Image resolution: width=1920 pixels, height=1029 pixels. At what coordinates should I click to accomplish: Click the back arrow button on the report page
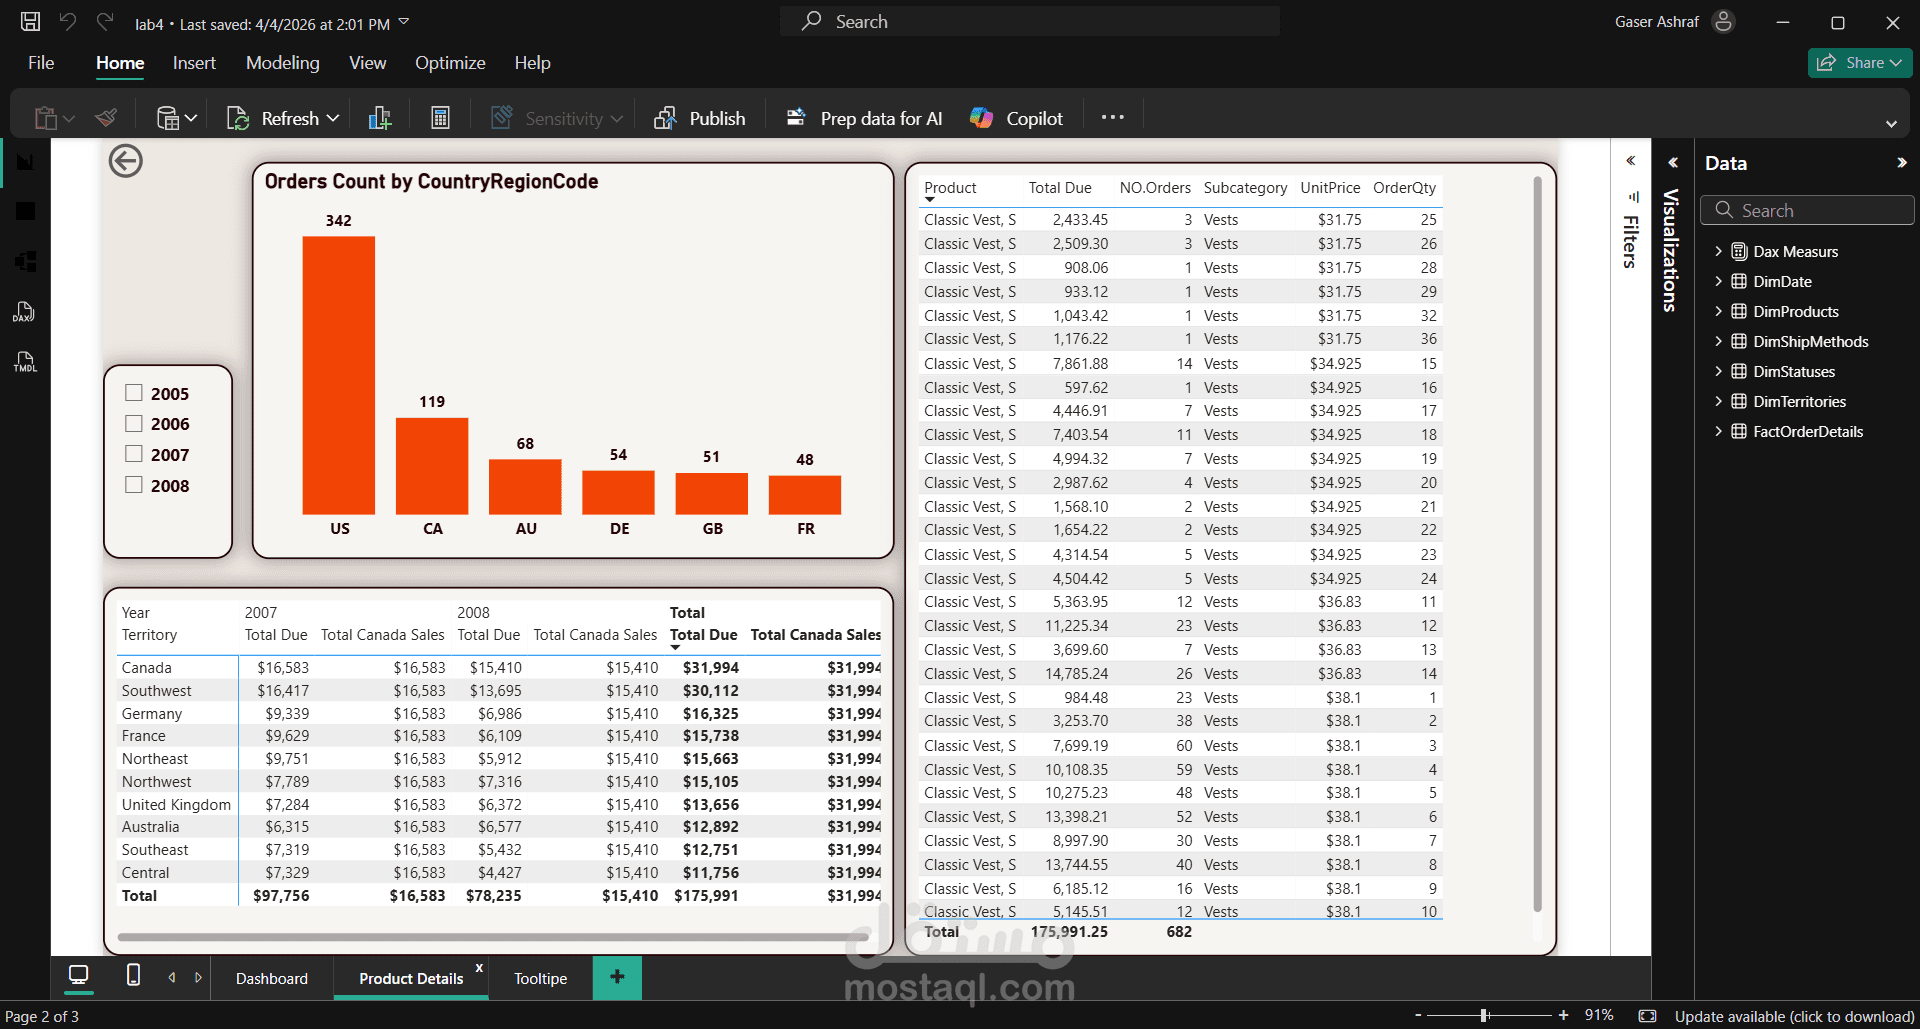[126, 161]
